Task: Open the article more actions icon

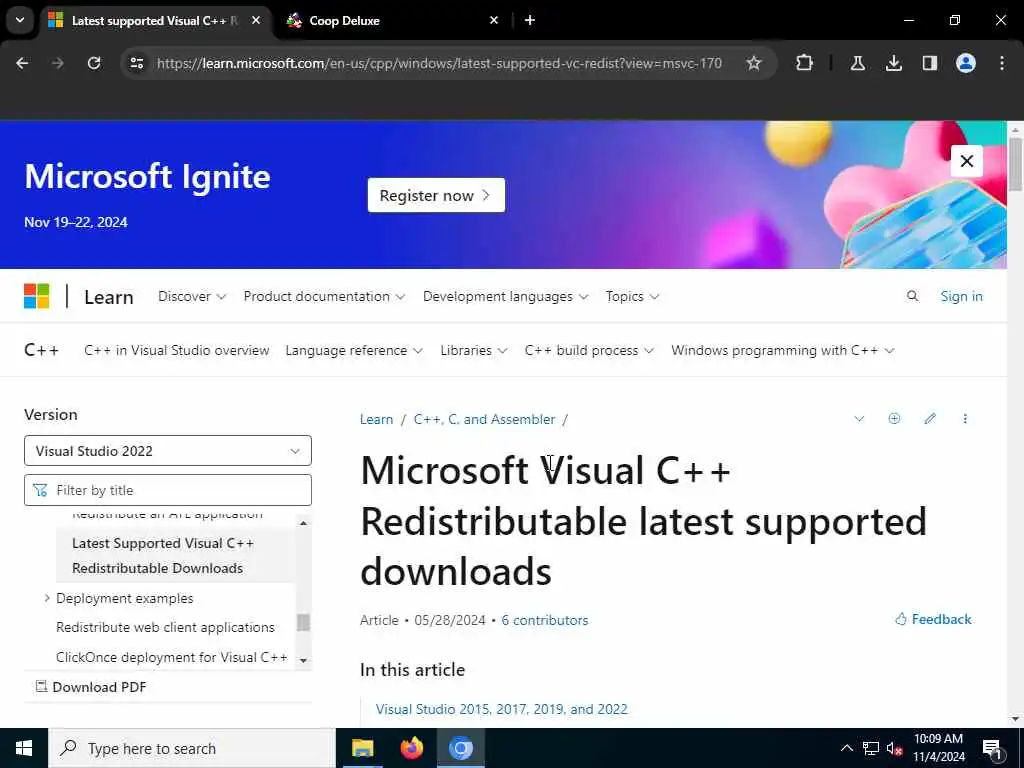Action: coord(965,419)
